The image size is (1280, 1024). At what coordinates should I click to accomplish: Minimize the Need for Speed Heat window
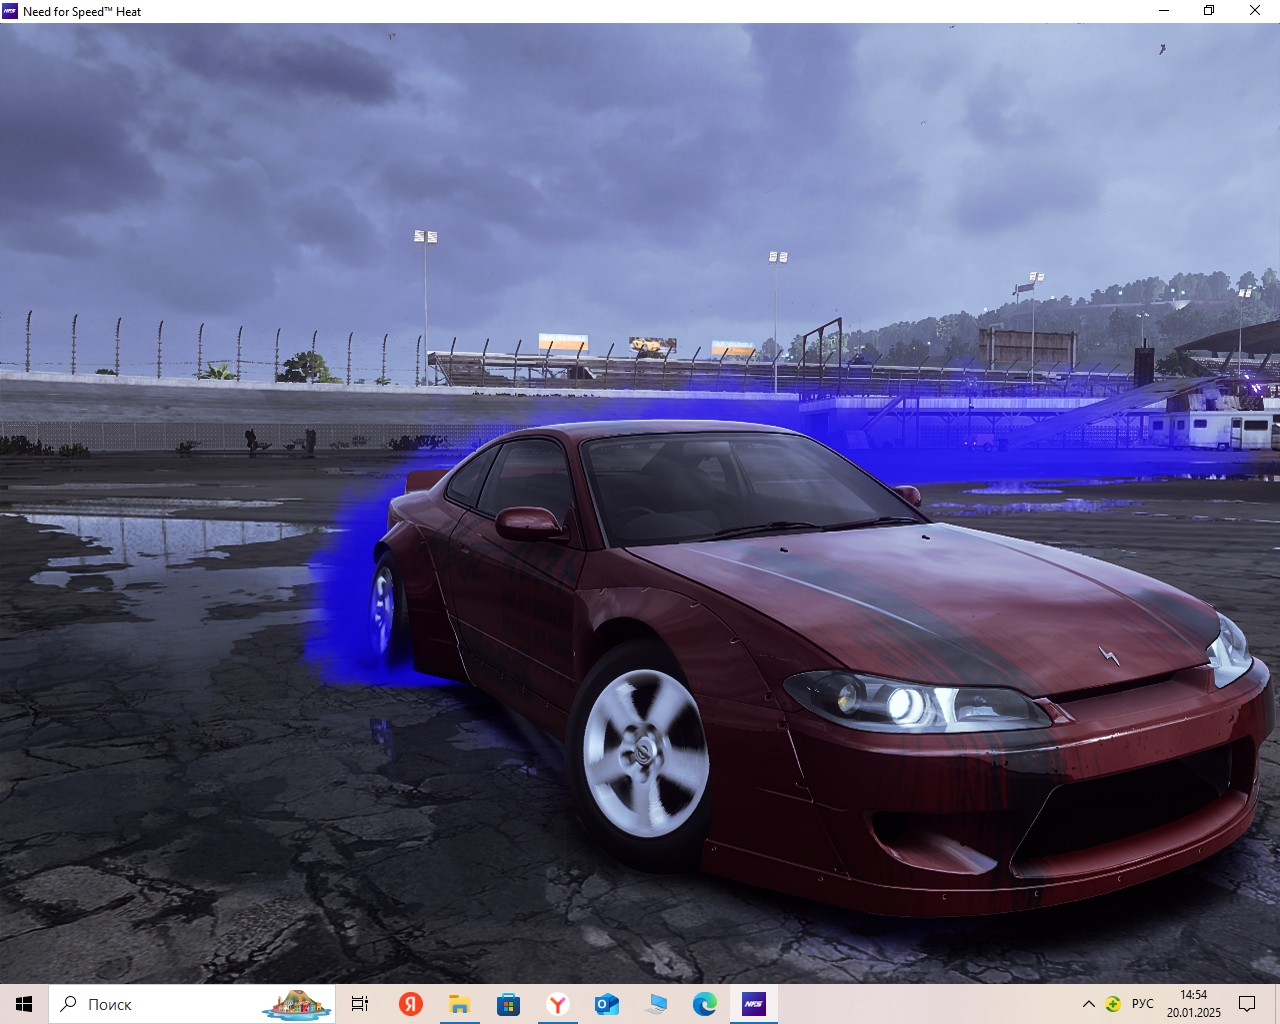point(1163,11)
